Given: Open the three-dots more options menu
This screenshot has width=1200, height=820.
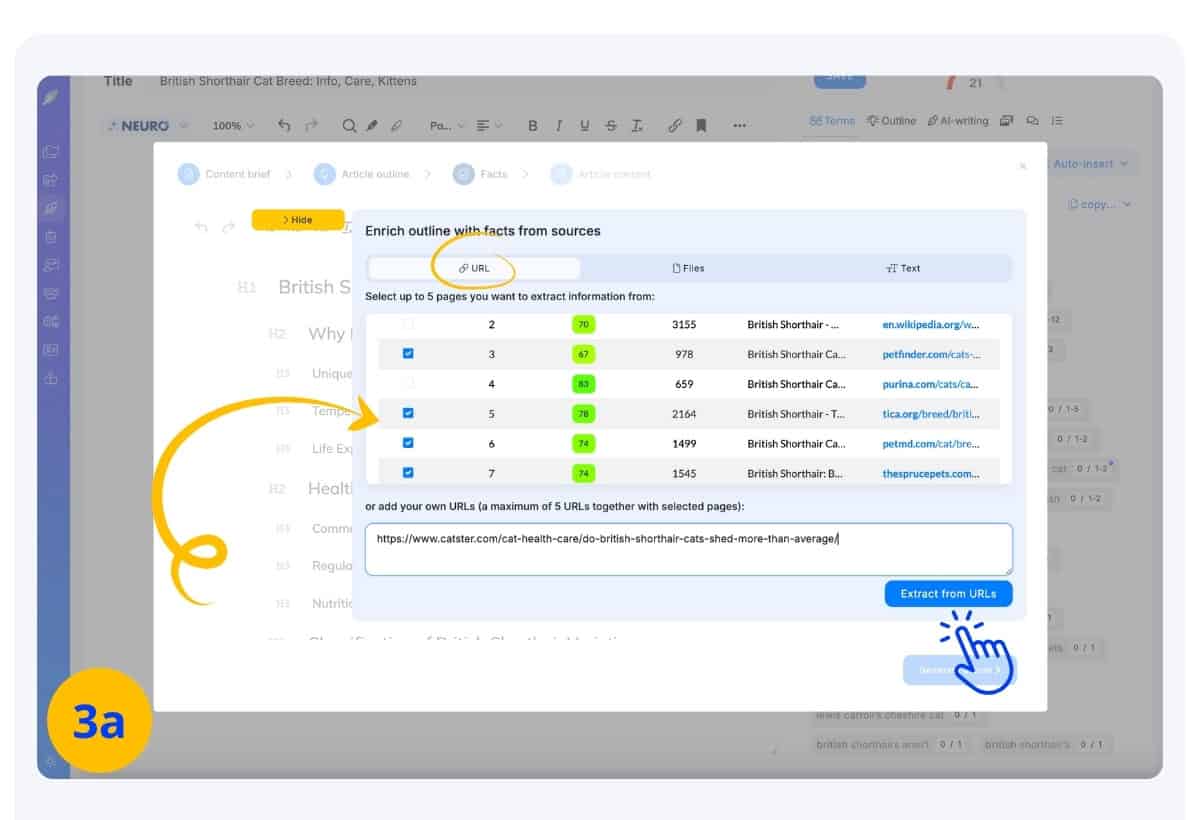Looking at the screenshot, I should 739,126.
